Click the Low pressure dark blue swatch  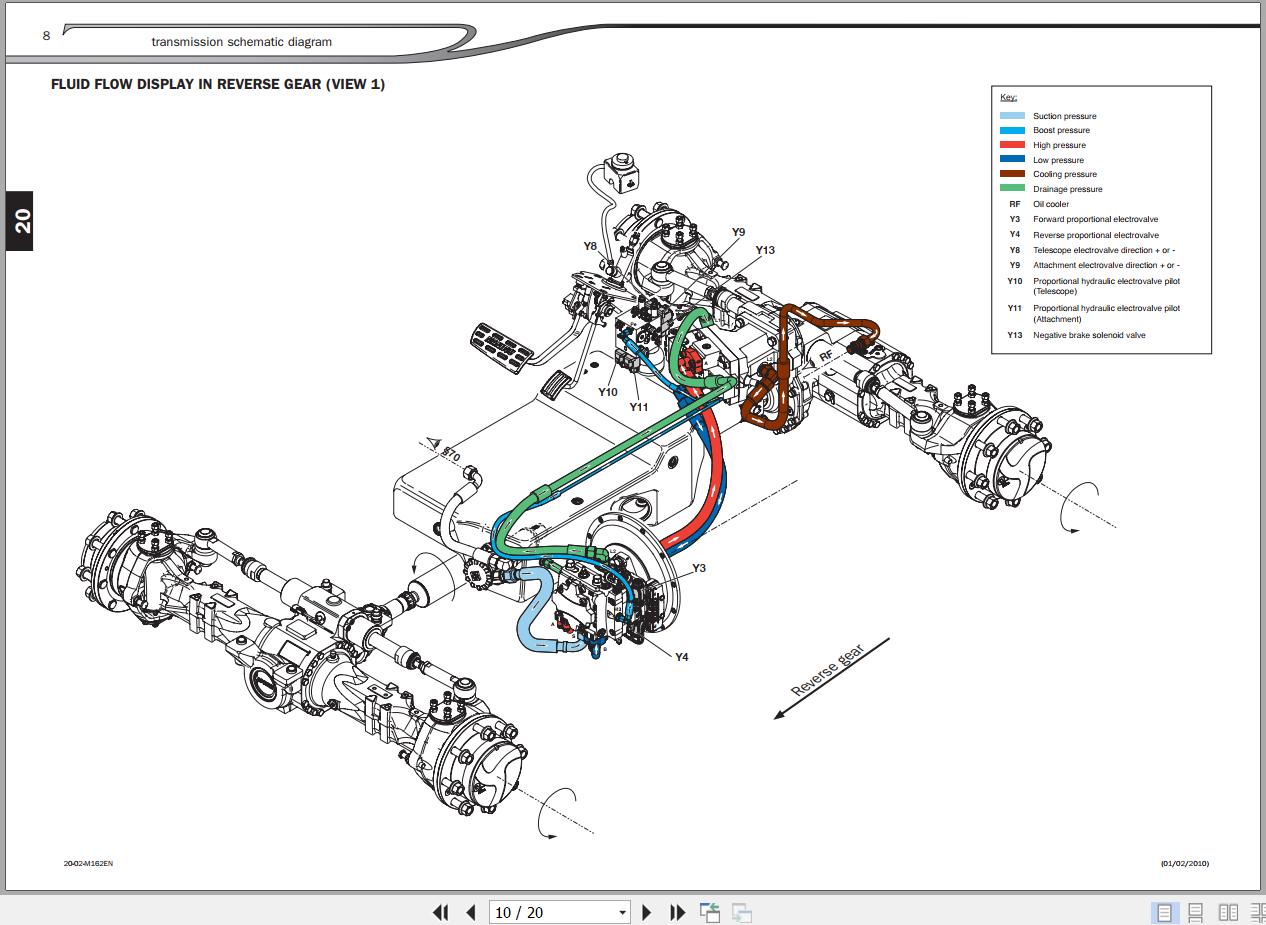[1012, 159]
